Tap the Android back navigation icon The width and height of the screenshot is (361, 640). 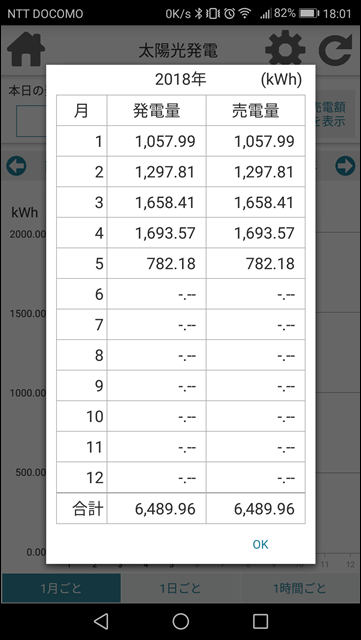click(x=101, y=621)
